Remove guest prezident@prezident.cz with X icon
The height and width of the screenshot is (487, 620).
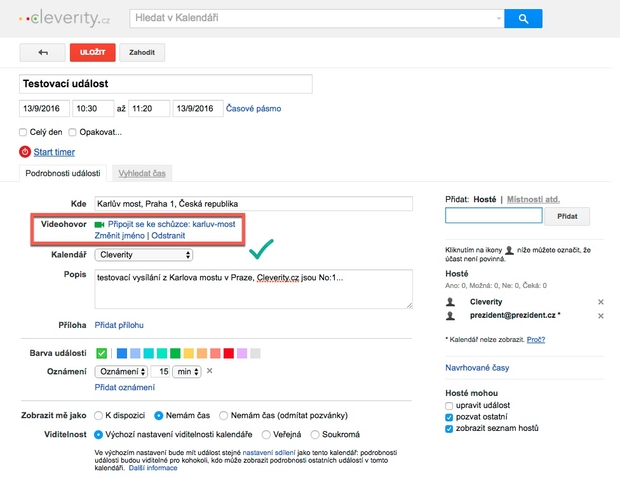click(x=600, y=316)
